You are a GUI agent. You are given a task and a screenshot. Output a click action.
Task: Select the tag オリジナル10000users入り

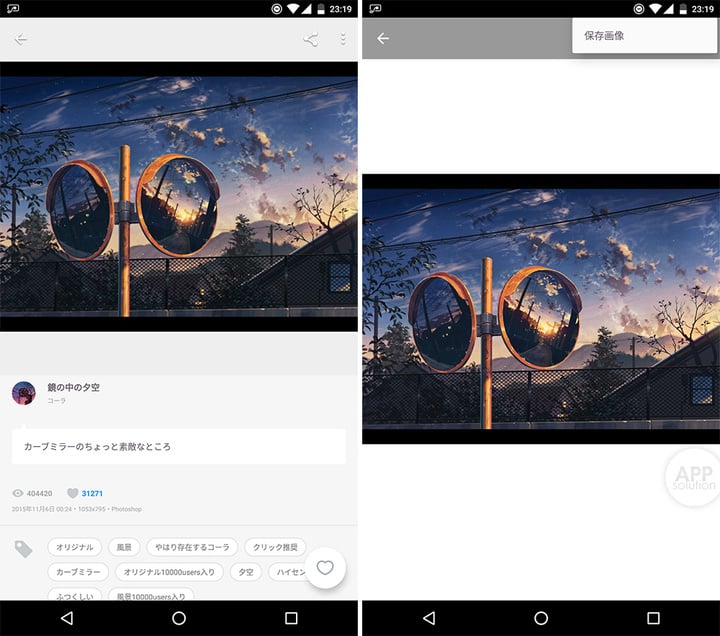[169, 572]
